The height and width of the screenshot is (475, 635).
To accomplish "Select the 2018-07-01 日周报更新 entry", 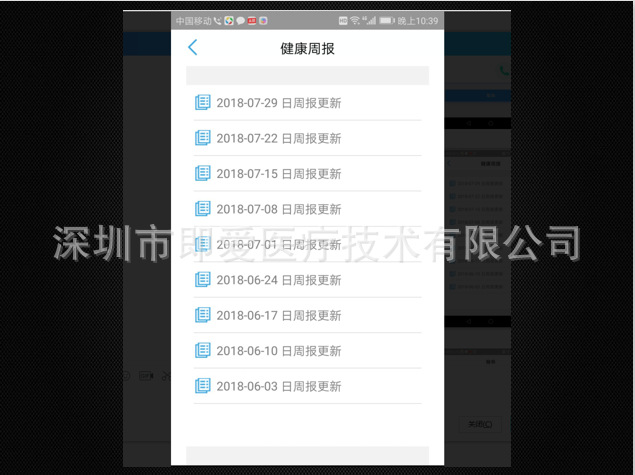I will 307,245.
